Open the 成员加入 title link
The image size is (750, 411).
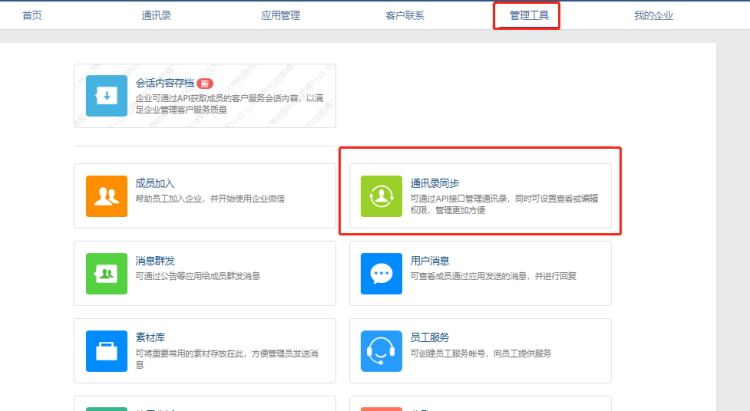(x=155, y=184)
